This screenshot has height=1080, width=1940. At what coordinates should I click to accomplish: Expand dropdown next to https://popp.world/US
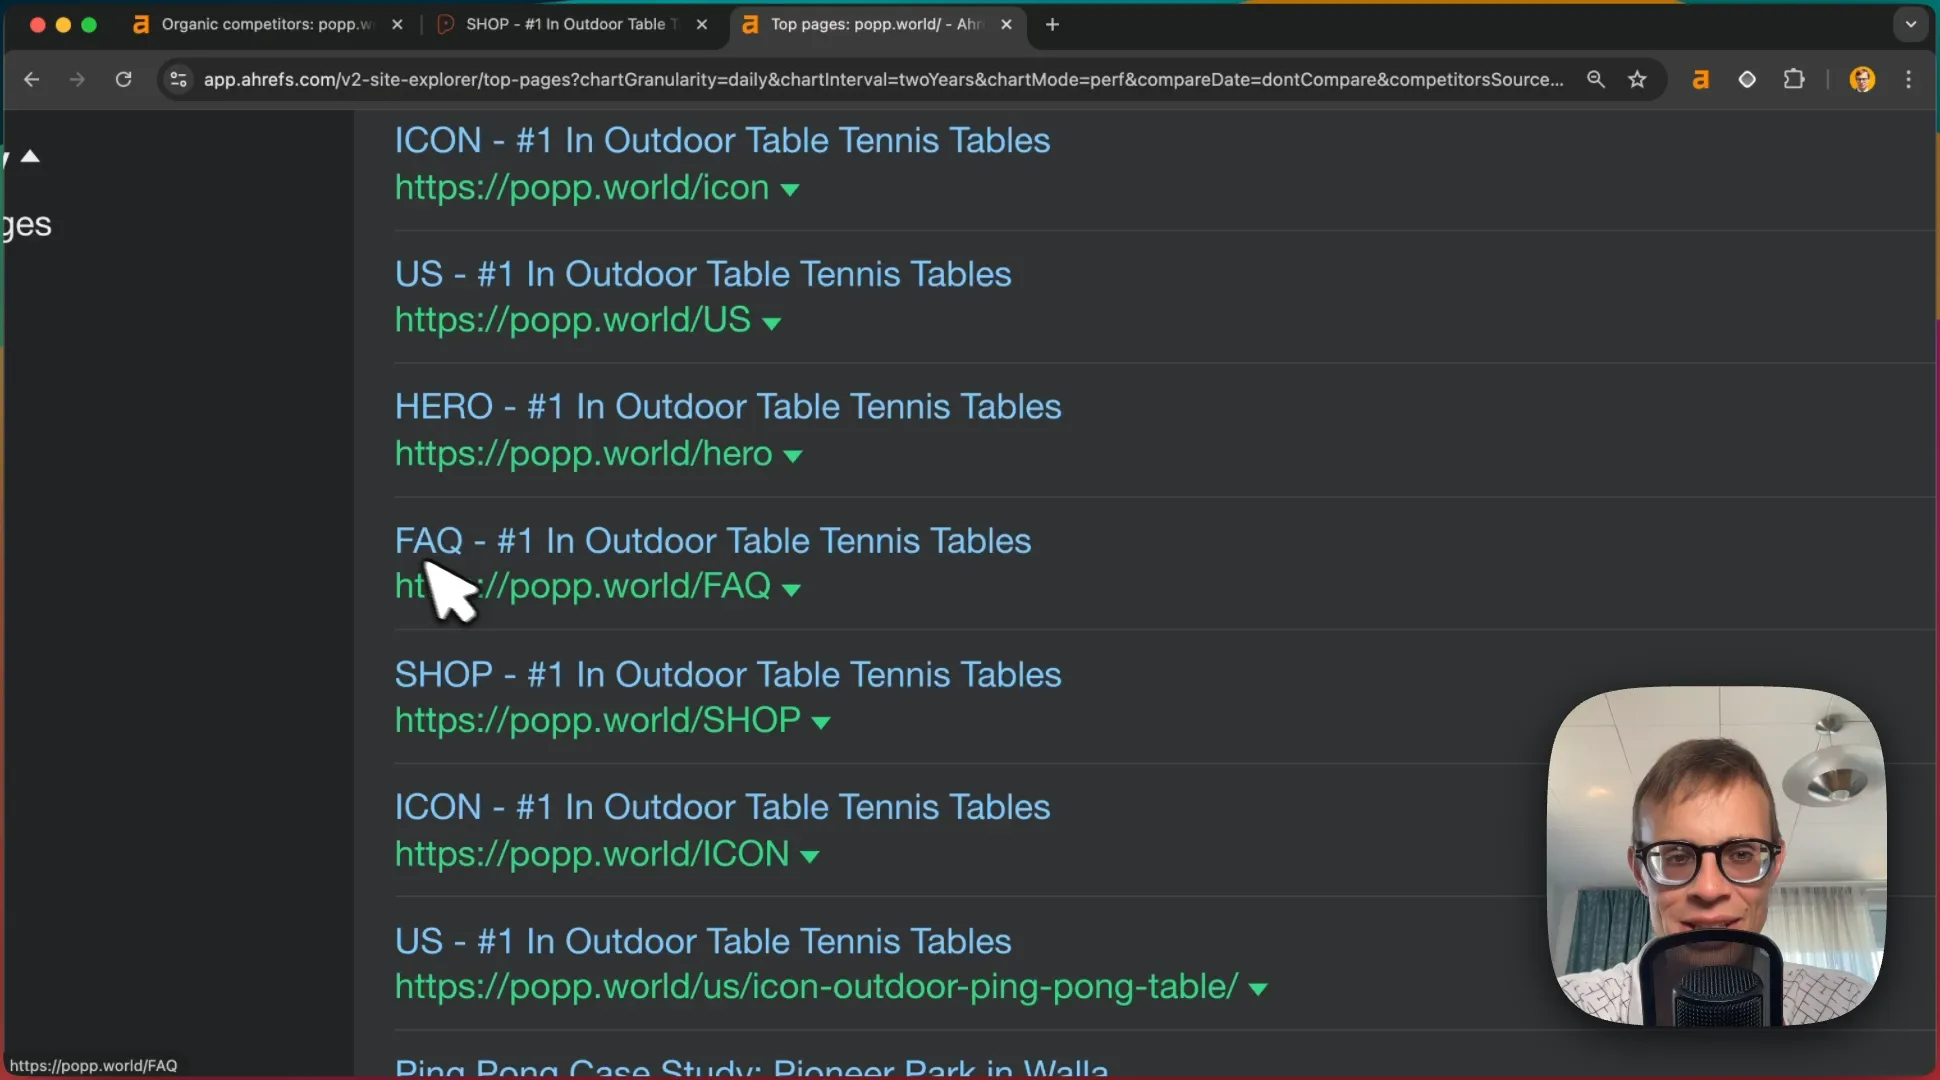click(x=771, y=322)
